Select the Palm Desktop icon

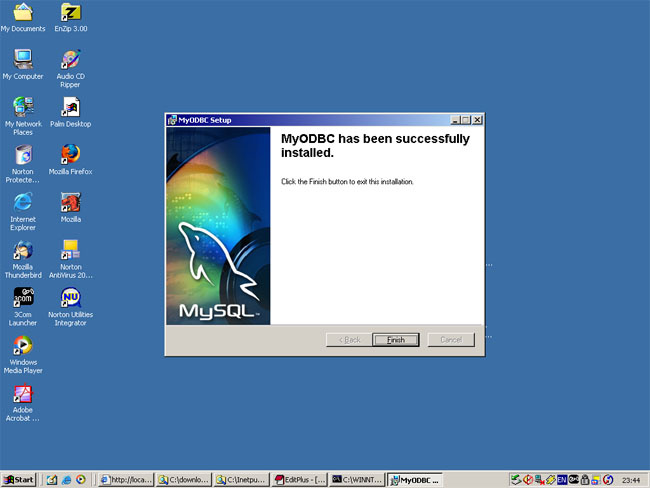(71, 107)
